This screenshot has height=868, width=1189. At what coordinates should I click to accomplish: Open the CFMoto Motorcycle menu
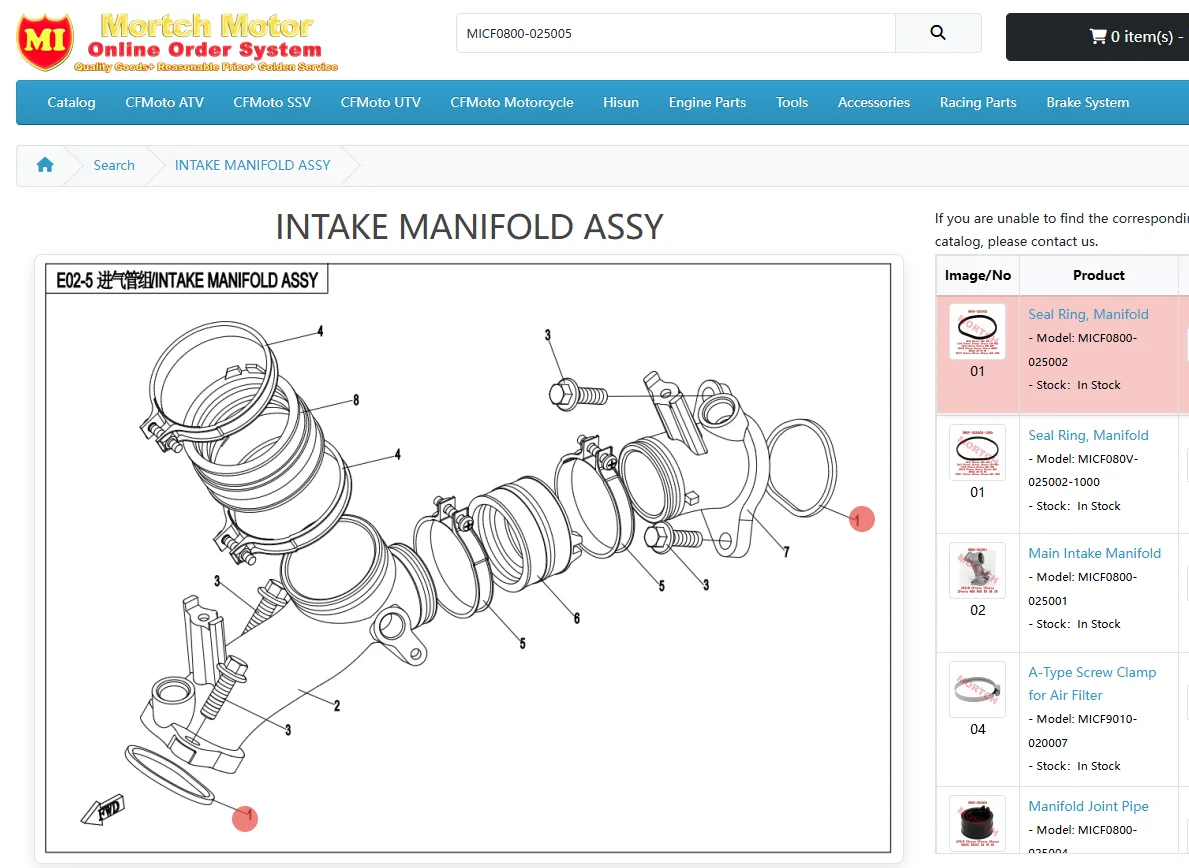coord(512,102)
